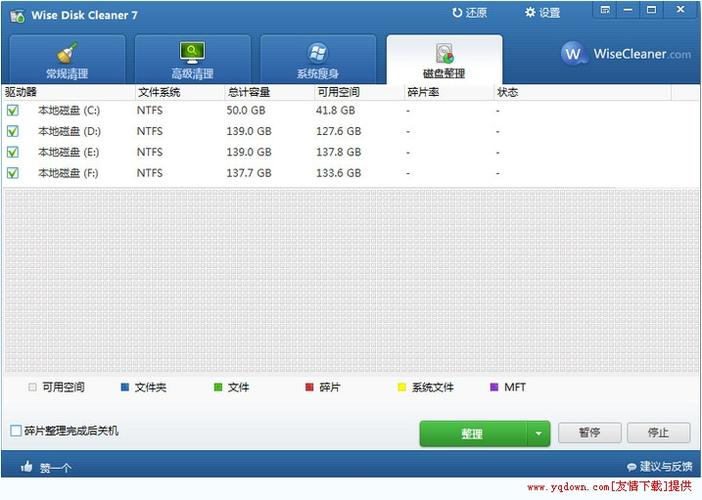
Task: Open the 设置 settings link
Action: (x=549, y=13)
